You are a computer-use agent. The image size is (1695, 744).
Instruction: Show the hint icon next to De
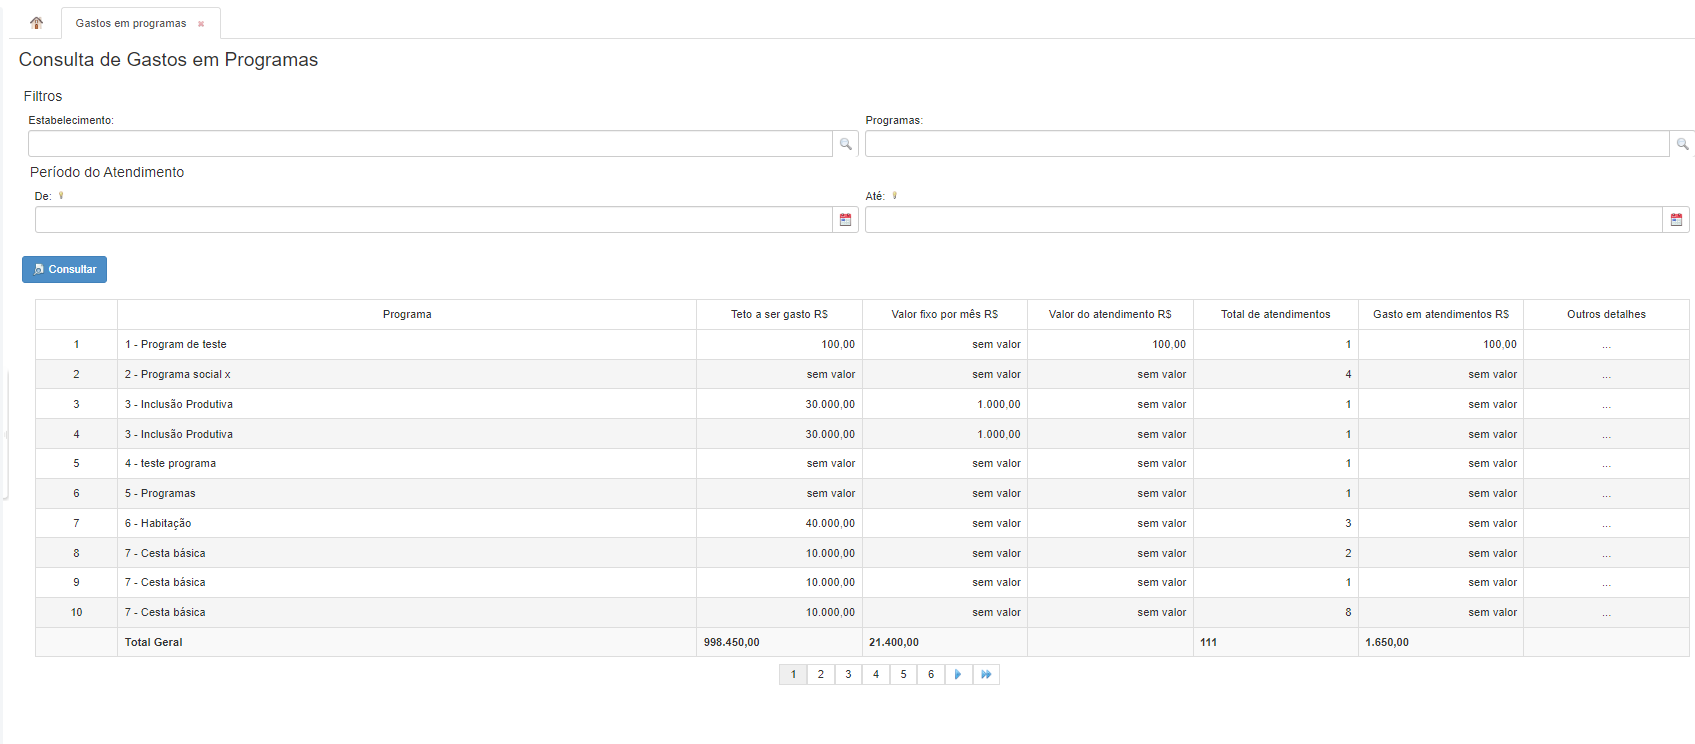(x=61, y=196)
